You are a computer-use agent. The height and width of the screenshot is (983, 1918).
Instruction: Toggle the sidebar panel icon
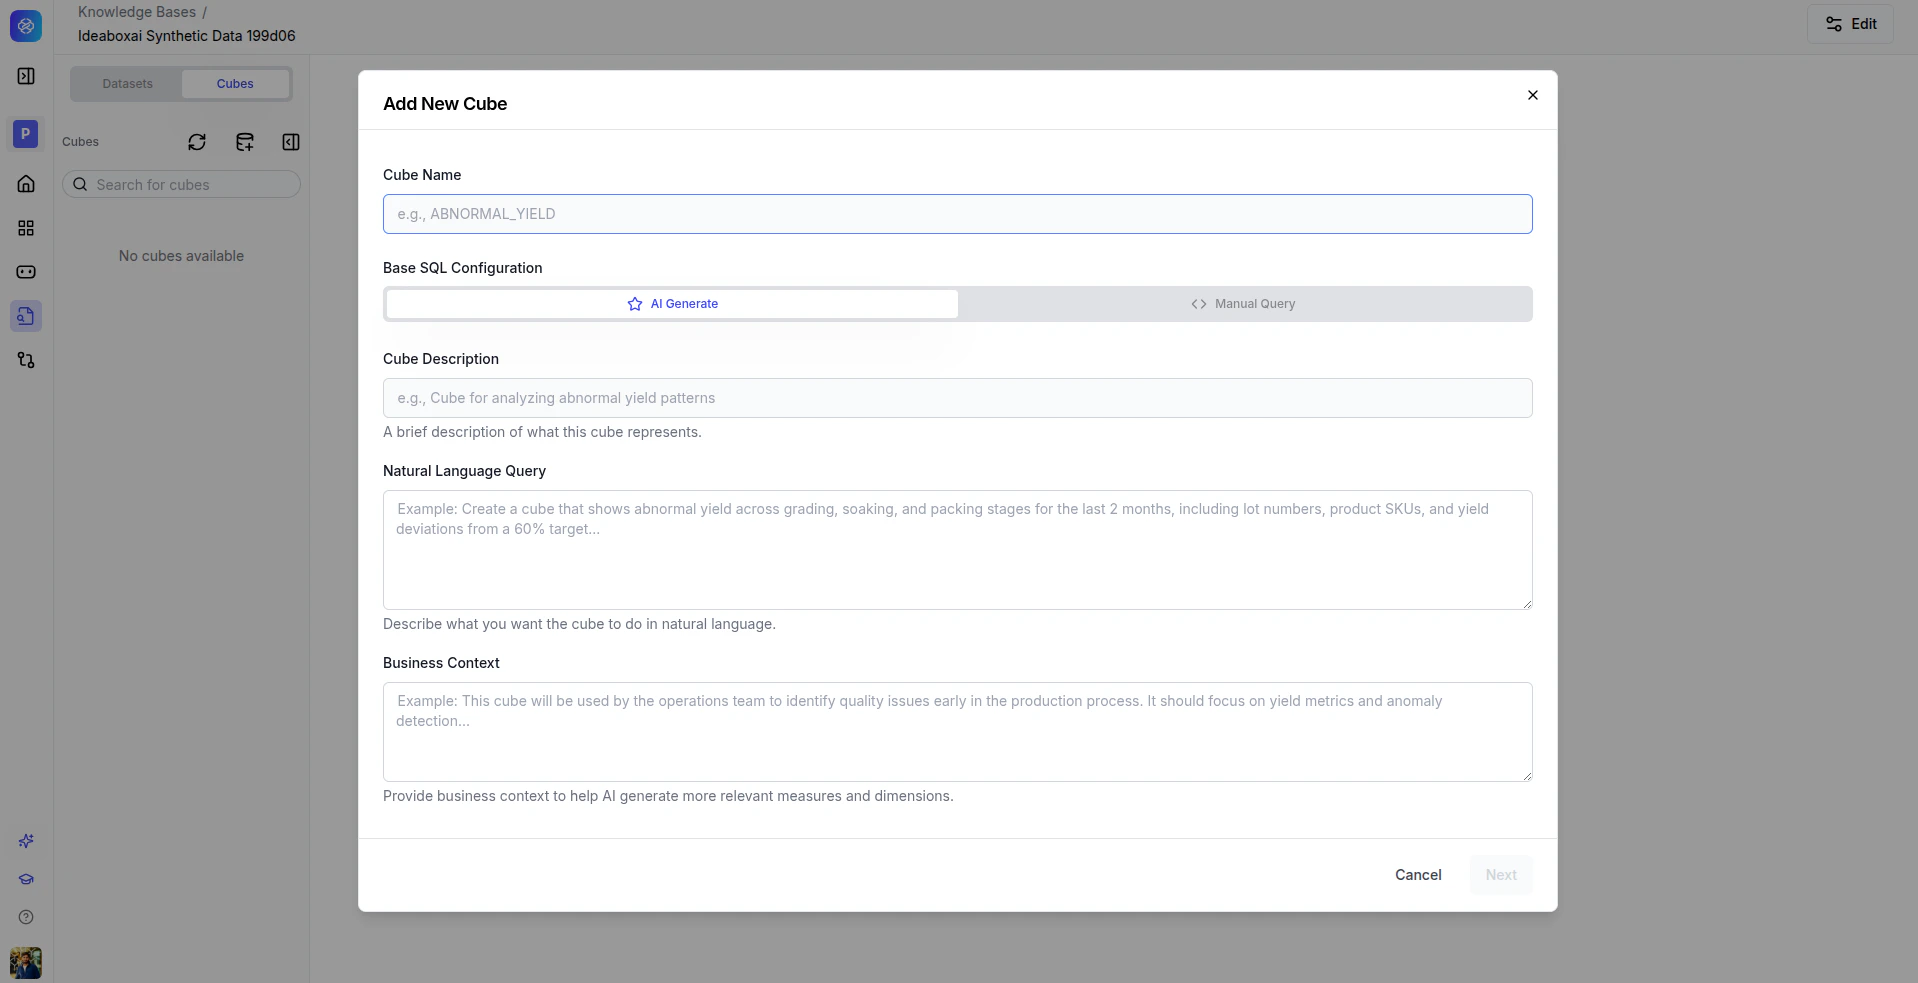tap(26, 76)
